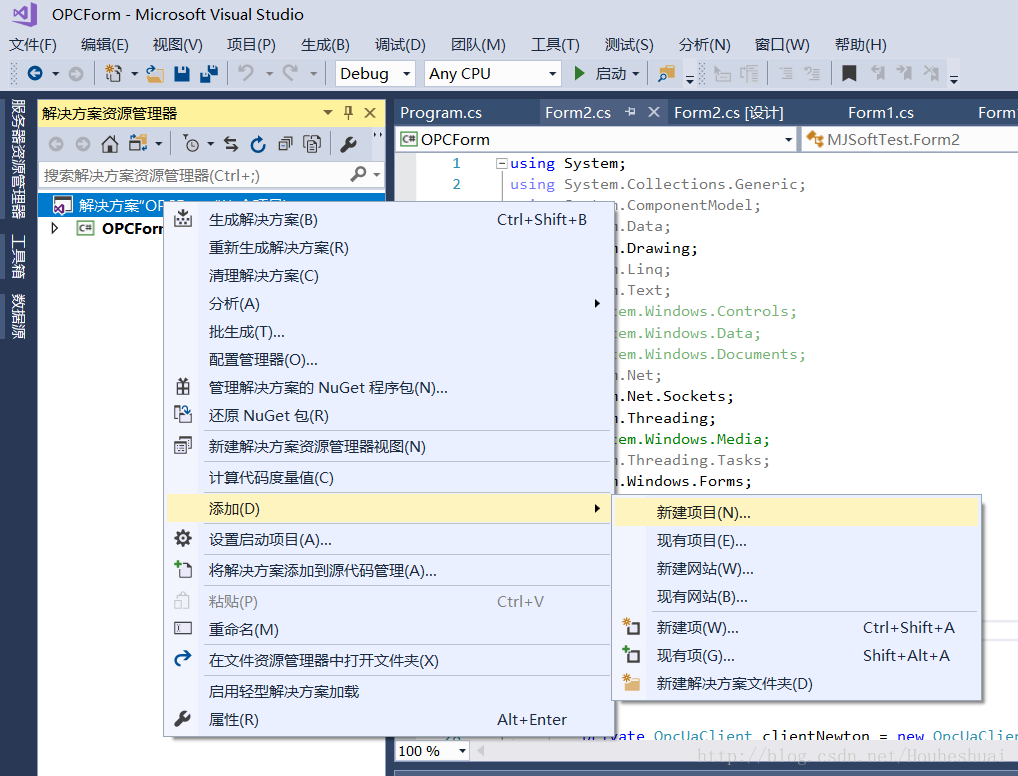Click the pin icon on Form2.cs tab
The image size is (1018, 776).
[x=630, y=112]
